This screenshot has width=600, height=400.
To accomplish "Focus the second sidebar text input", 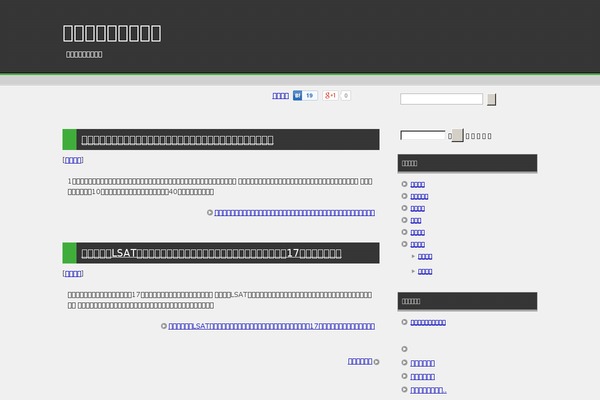I will click(422, 135).
